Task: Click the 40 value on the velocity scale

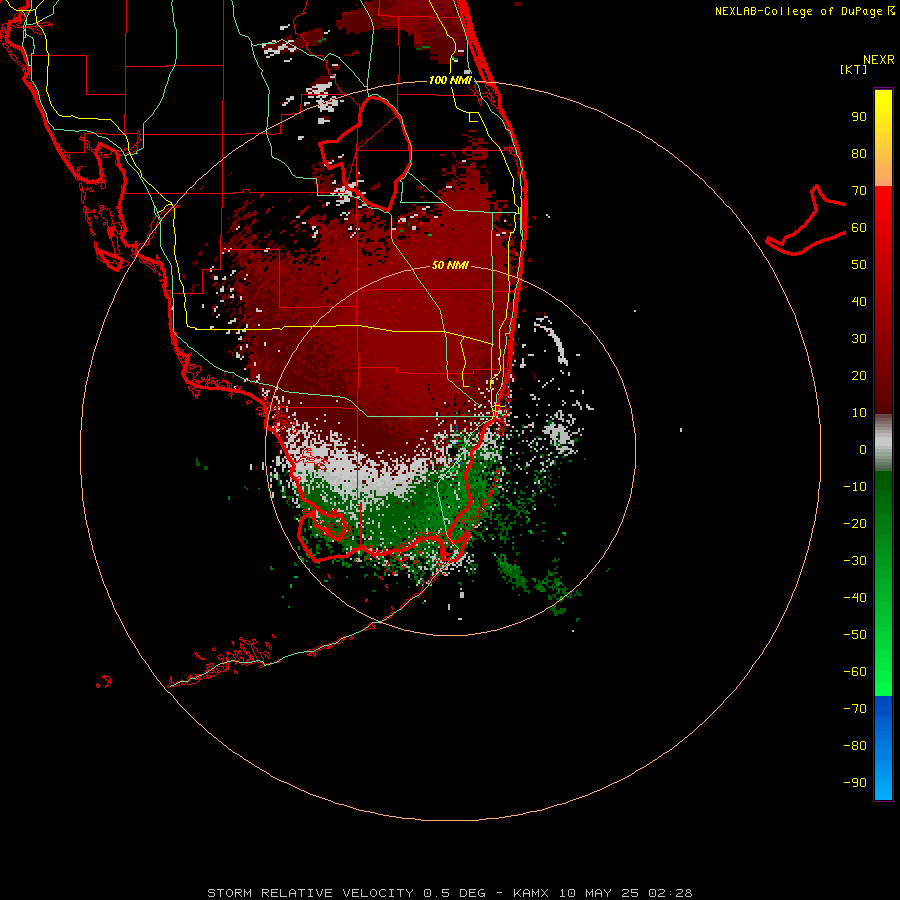Action: 859,302
